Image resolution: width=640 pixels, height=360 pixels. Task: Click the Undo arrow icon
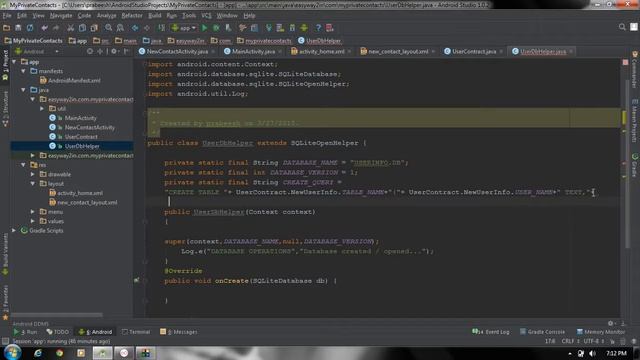[44, 28]
